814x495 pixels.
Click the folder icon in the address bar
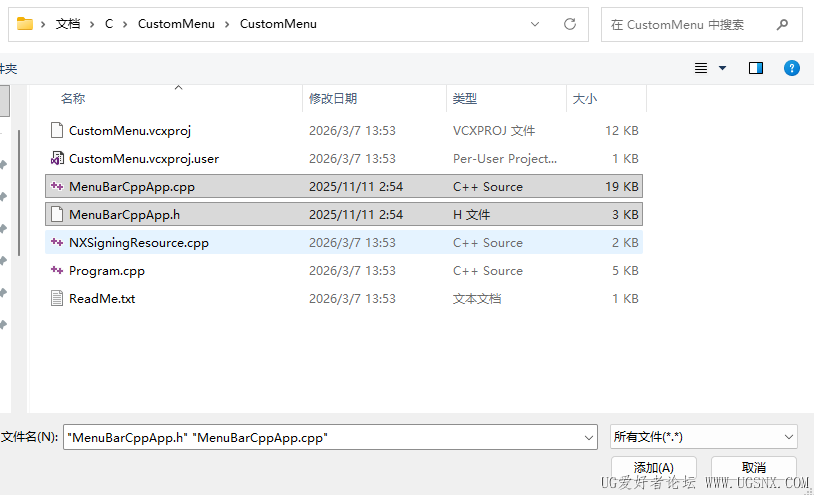click(24, 24)
